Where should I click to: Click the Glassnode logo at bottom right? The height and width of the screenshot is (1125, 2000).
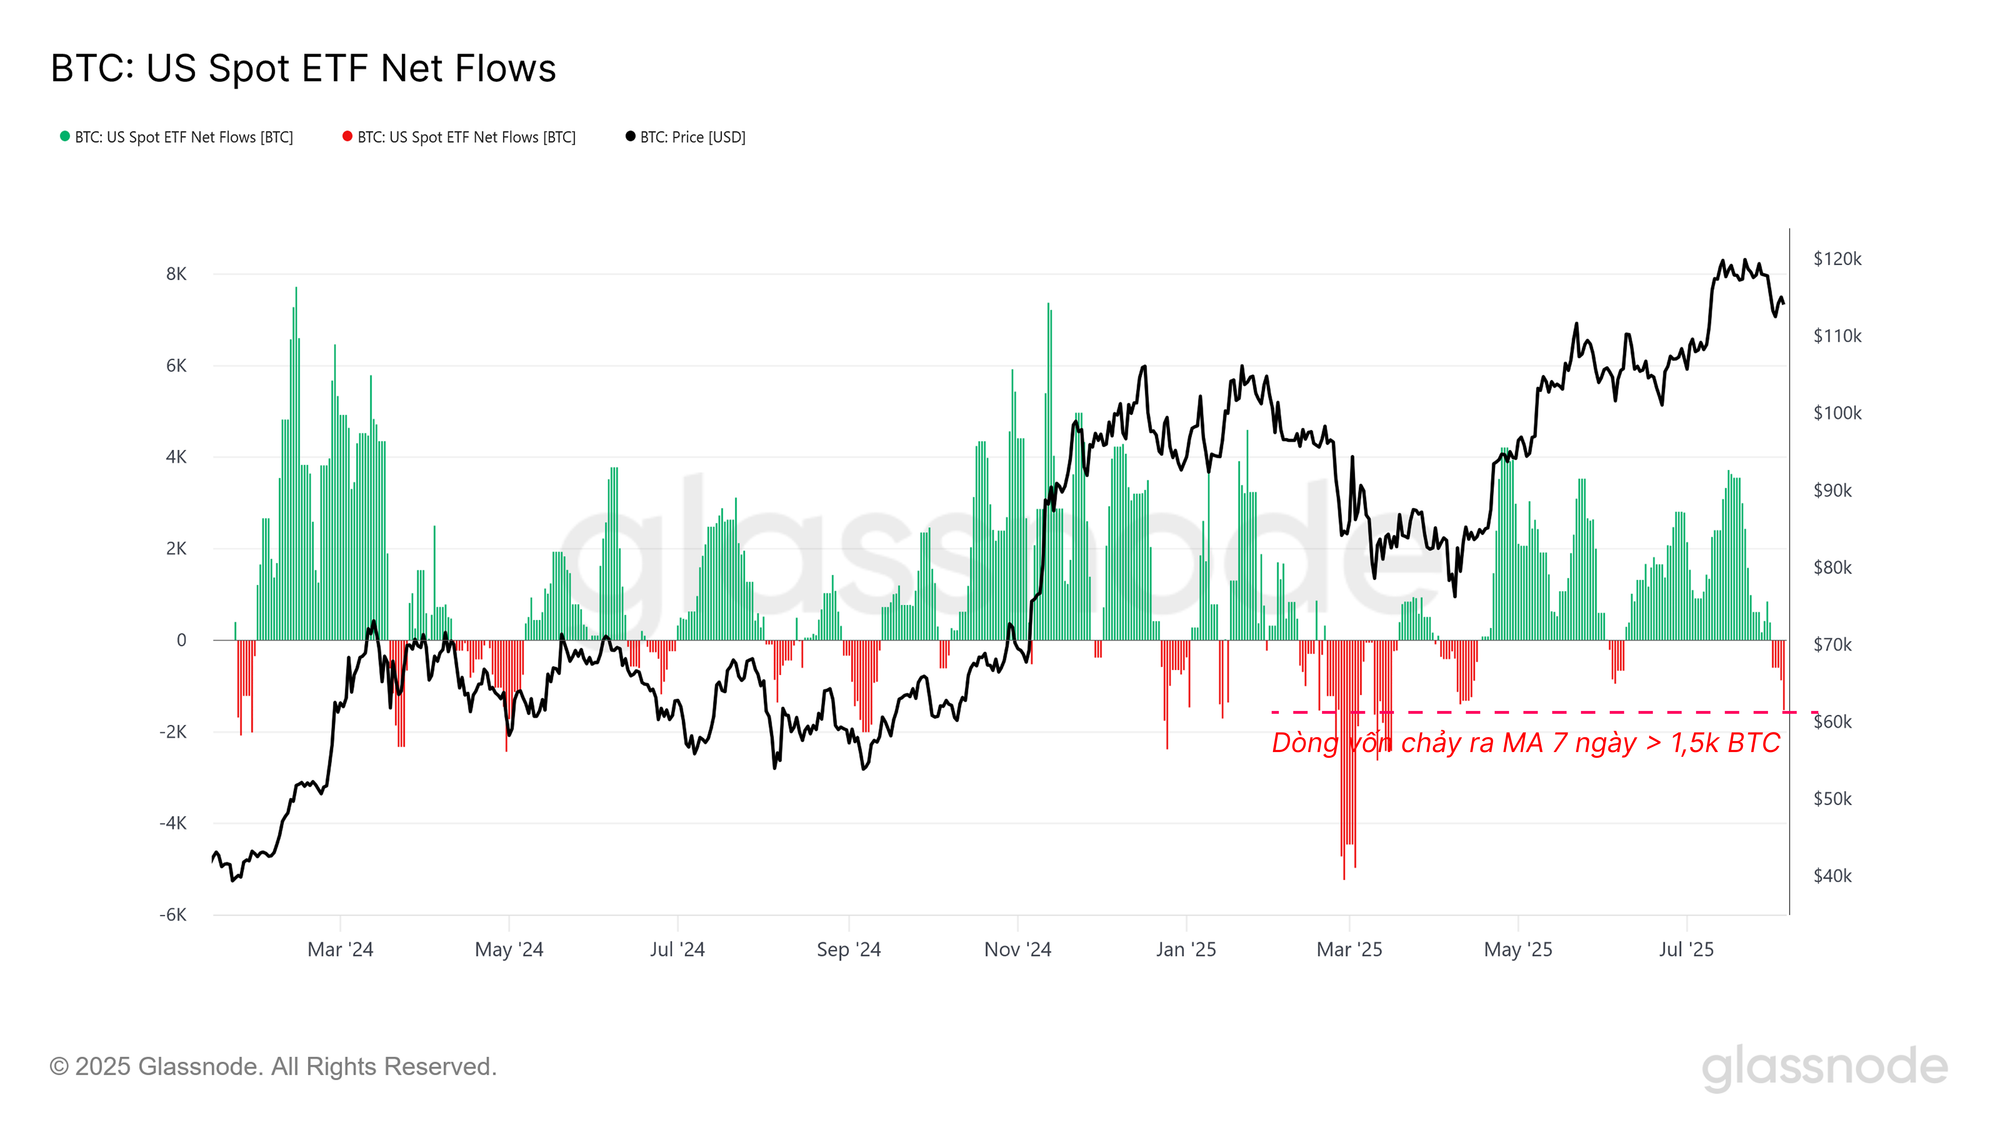[1824, 1067]
